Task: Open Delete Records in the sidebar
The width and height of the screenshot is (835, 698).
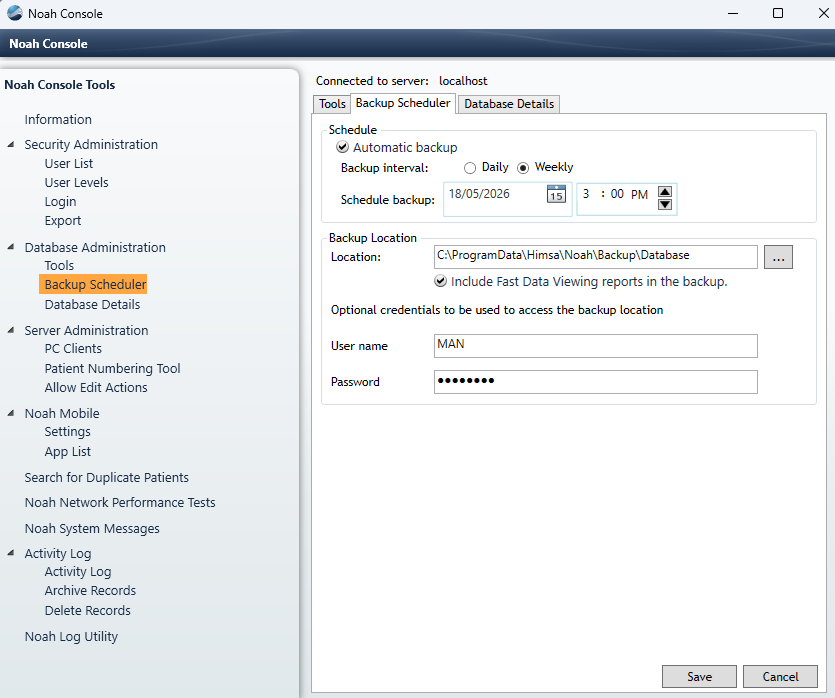Action: (87, 611)
